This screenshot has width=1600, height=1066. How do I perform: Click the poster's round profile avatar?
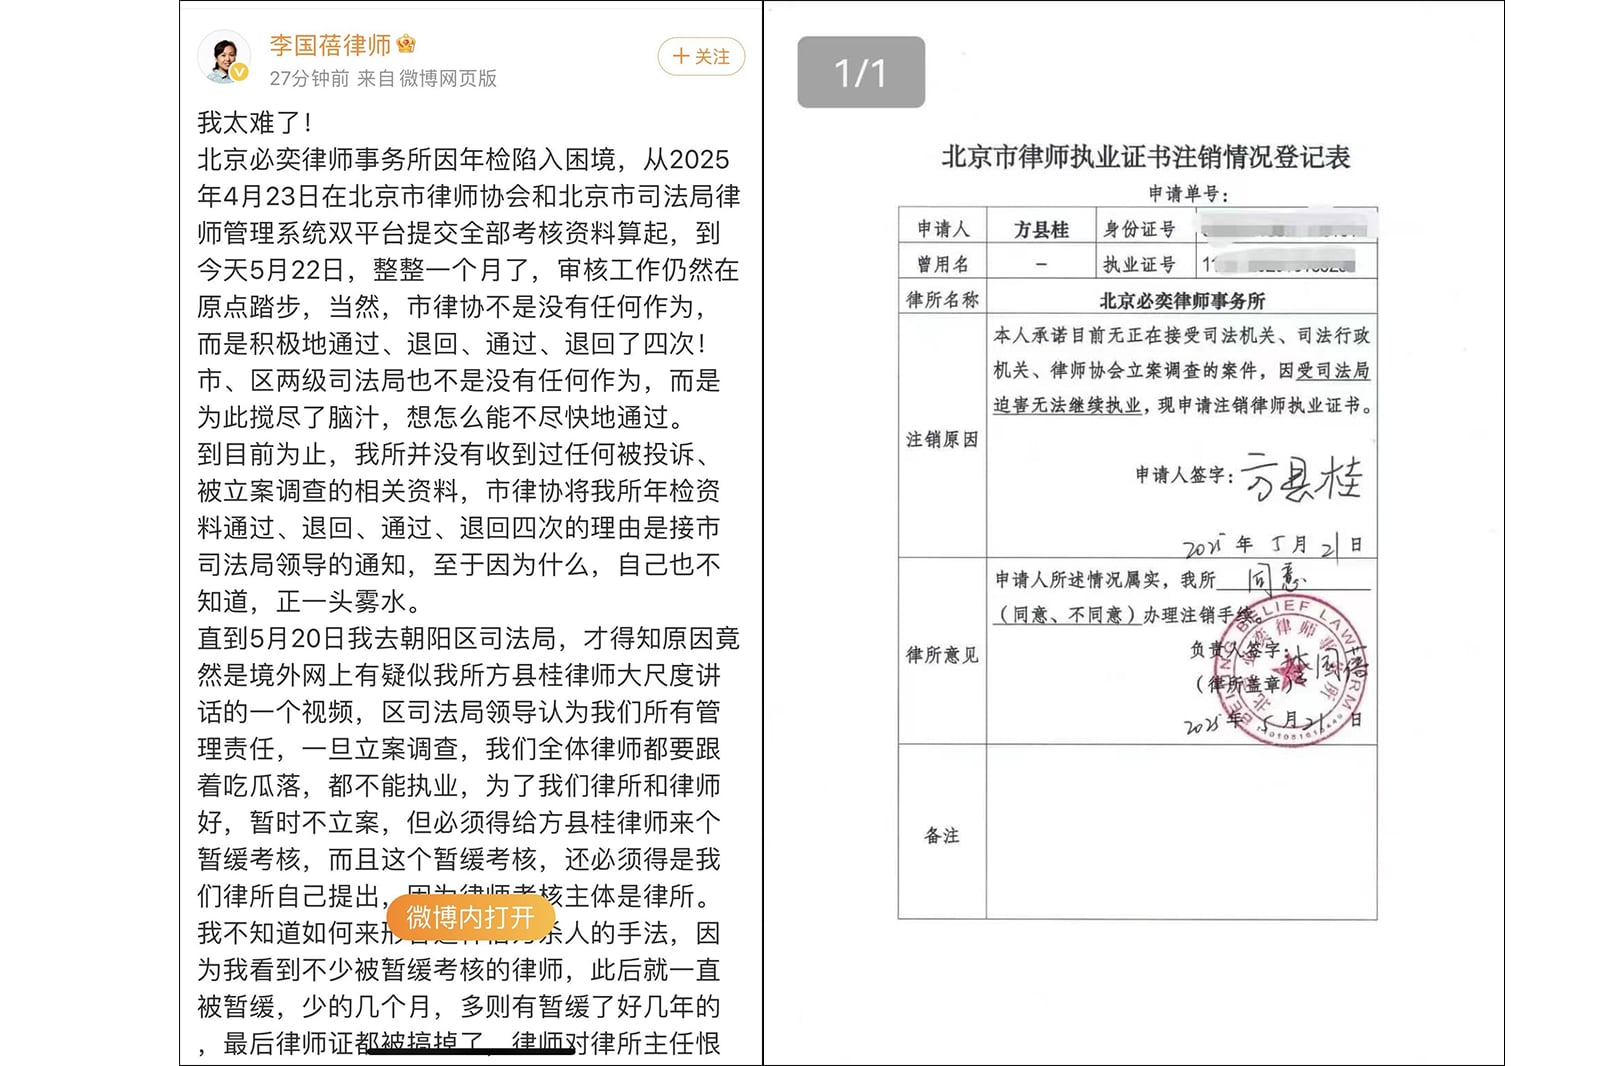tap(223, 55)
